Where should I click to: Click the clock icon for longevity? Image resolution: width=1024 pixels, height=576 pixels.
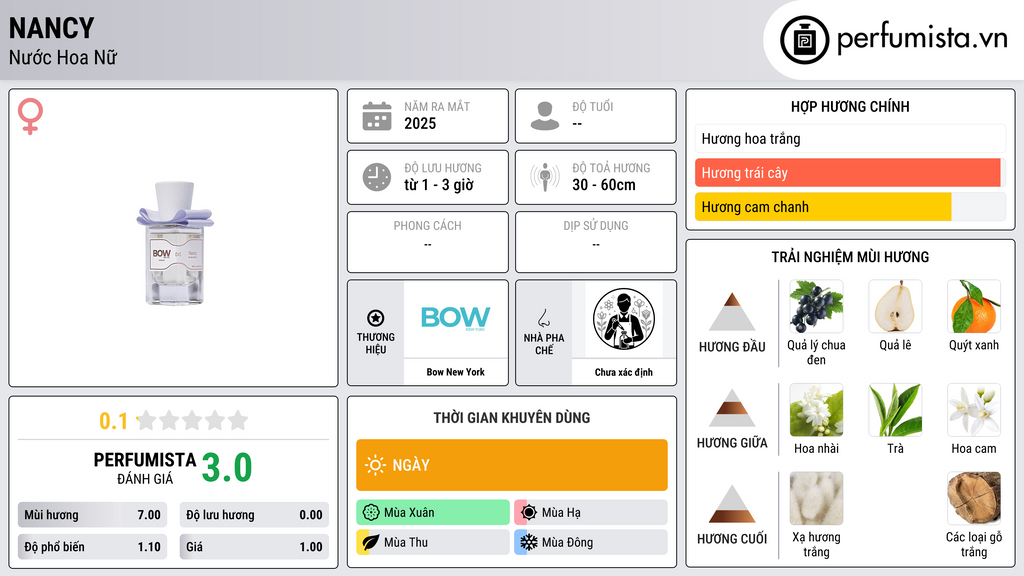[377, 177]
